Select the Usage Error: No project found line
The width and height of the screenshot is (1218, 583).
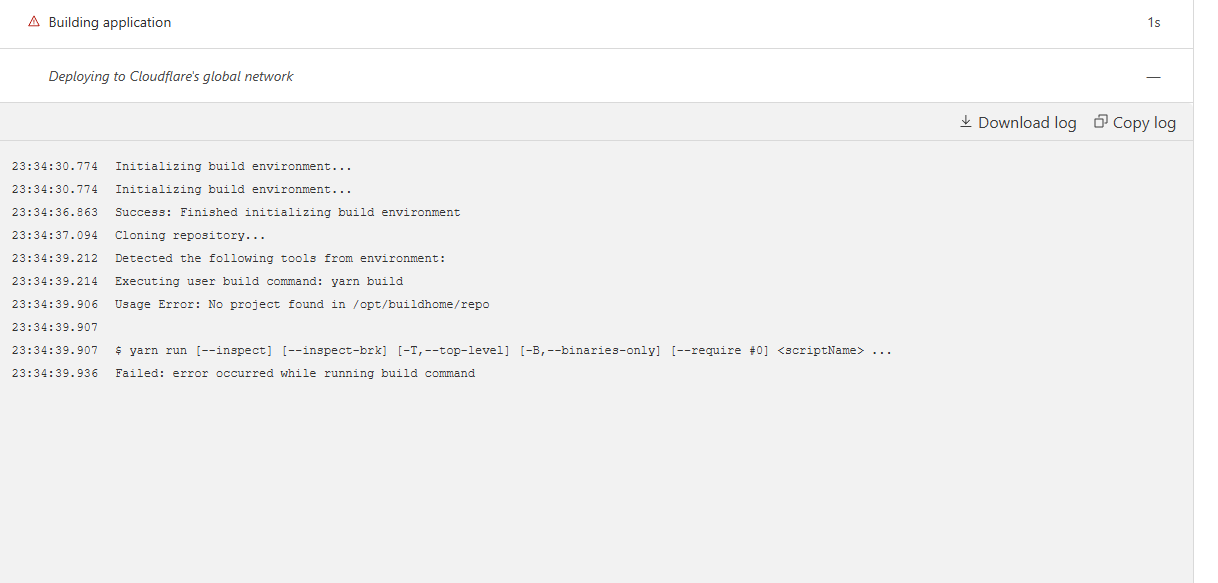tap(302, 305)
